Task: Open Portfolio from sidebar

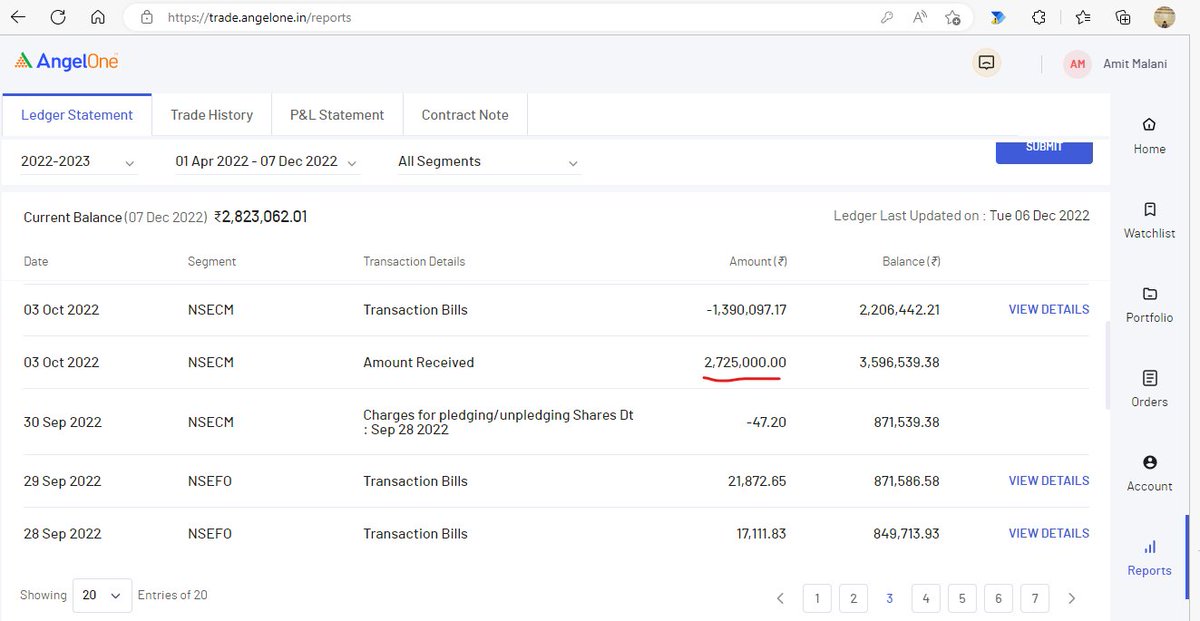Action: pos(1149,305)
